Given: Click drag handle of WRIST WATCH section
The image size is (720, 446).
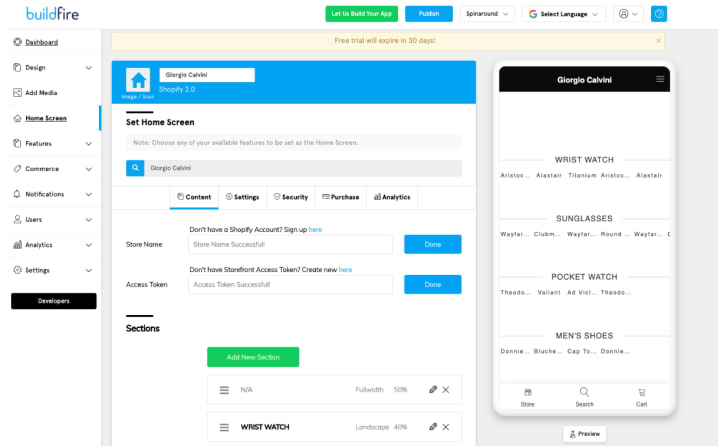Looking at the screenshot, I should (224, 427).
